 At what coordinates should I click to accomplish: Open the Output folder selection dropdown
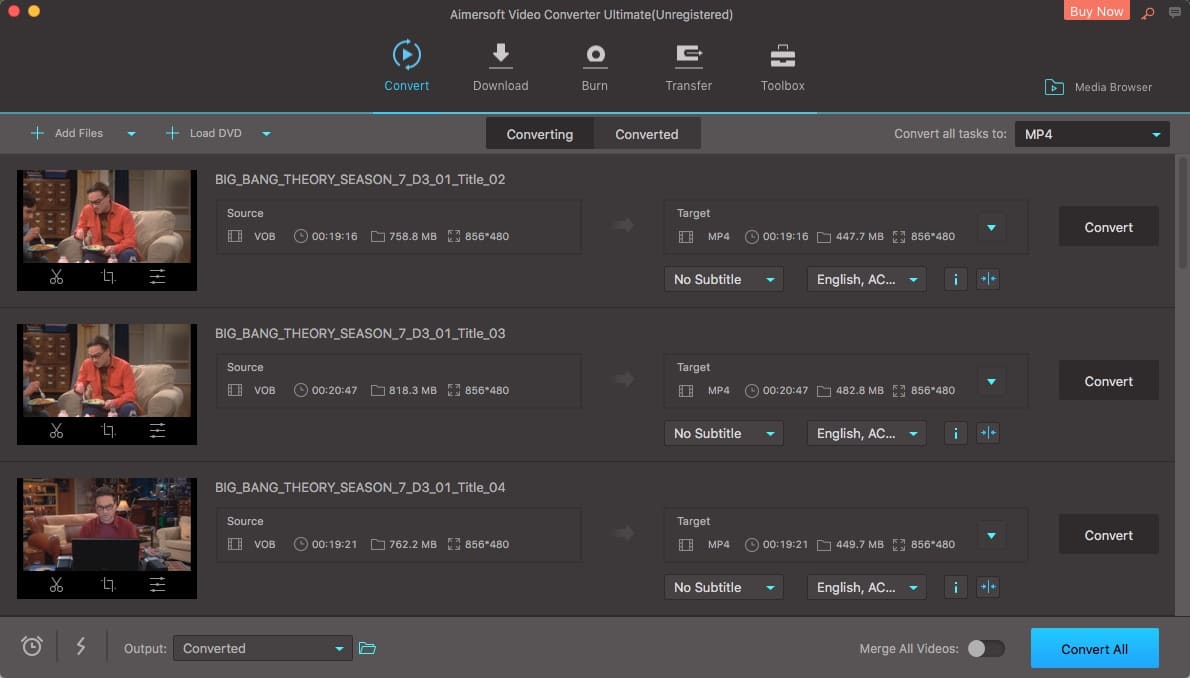(263, 648)
